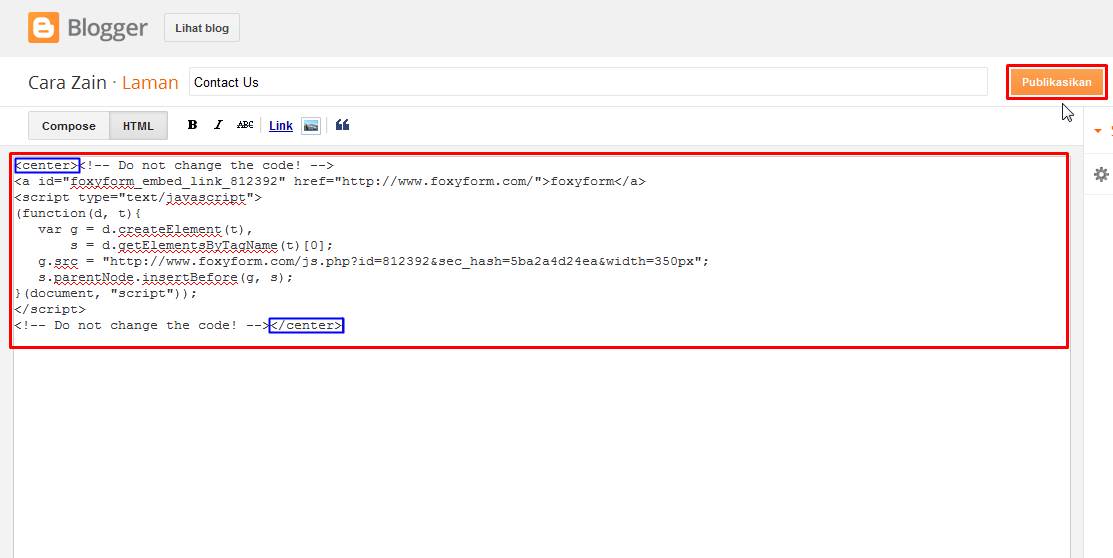Click the '(function(d, t){' line

[78, 213]
